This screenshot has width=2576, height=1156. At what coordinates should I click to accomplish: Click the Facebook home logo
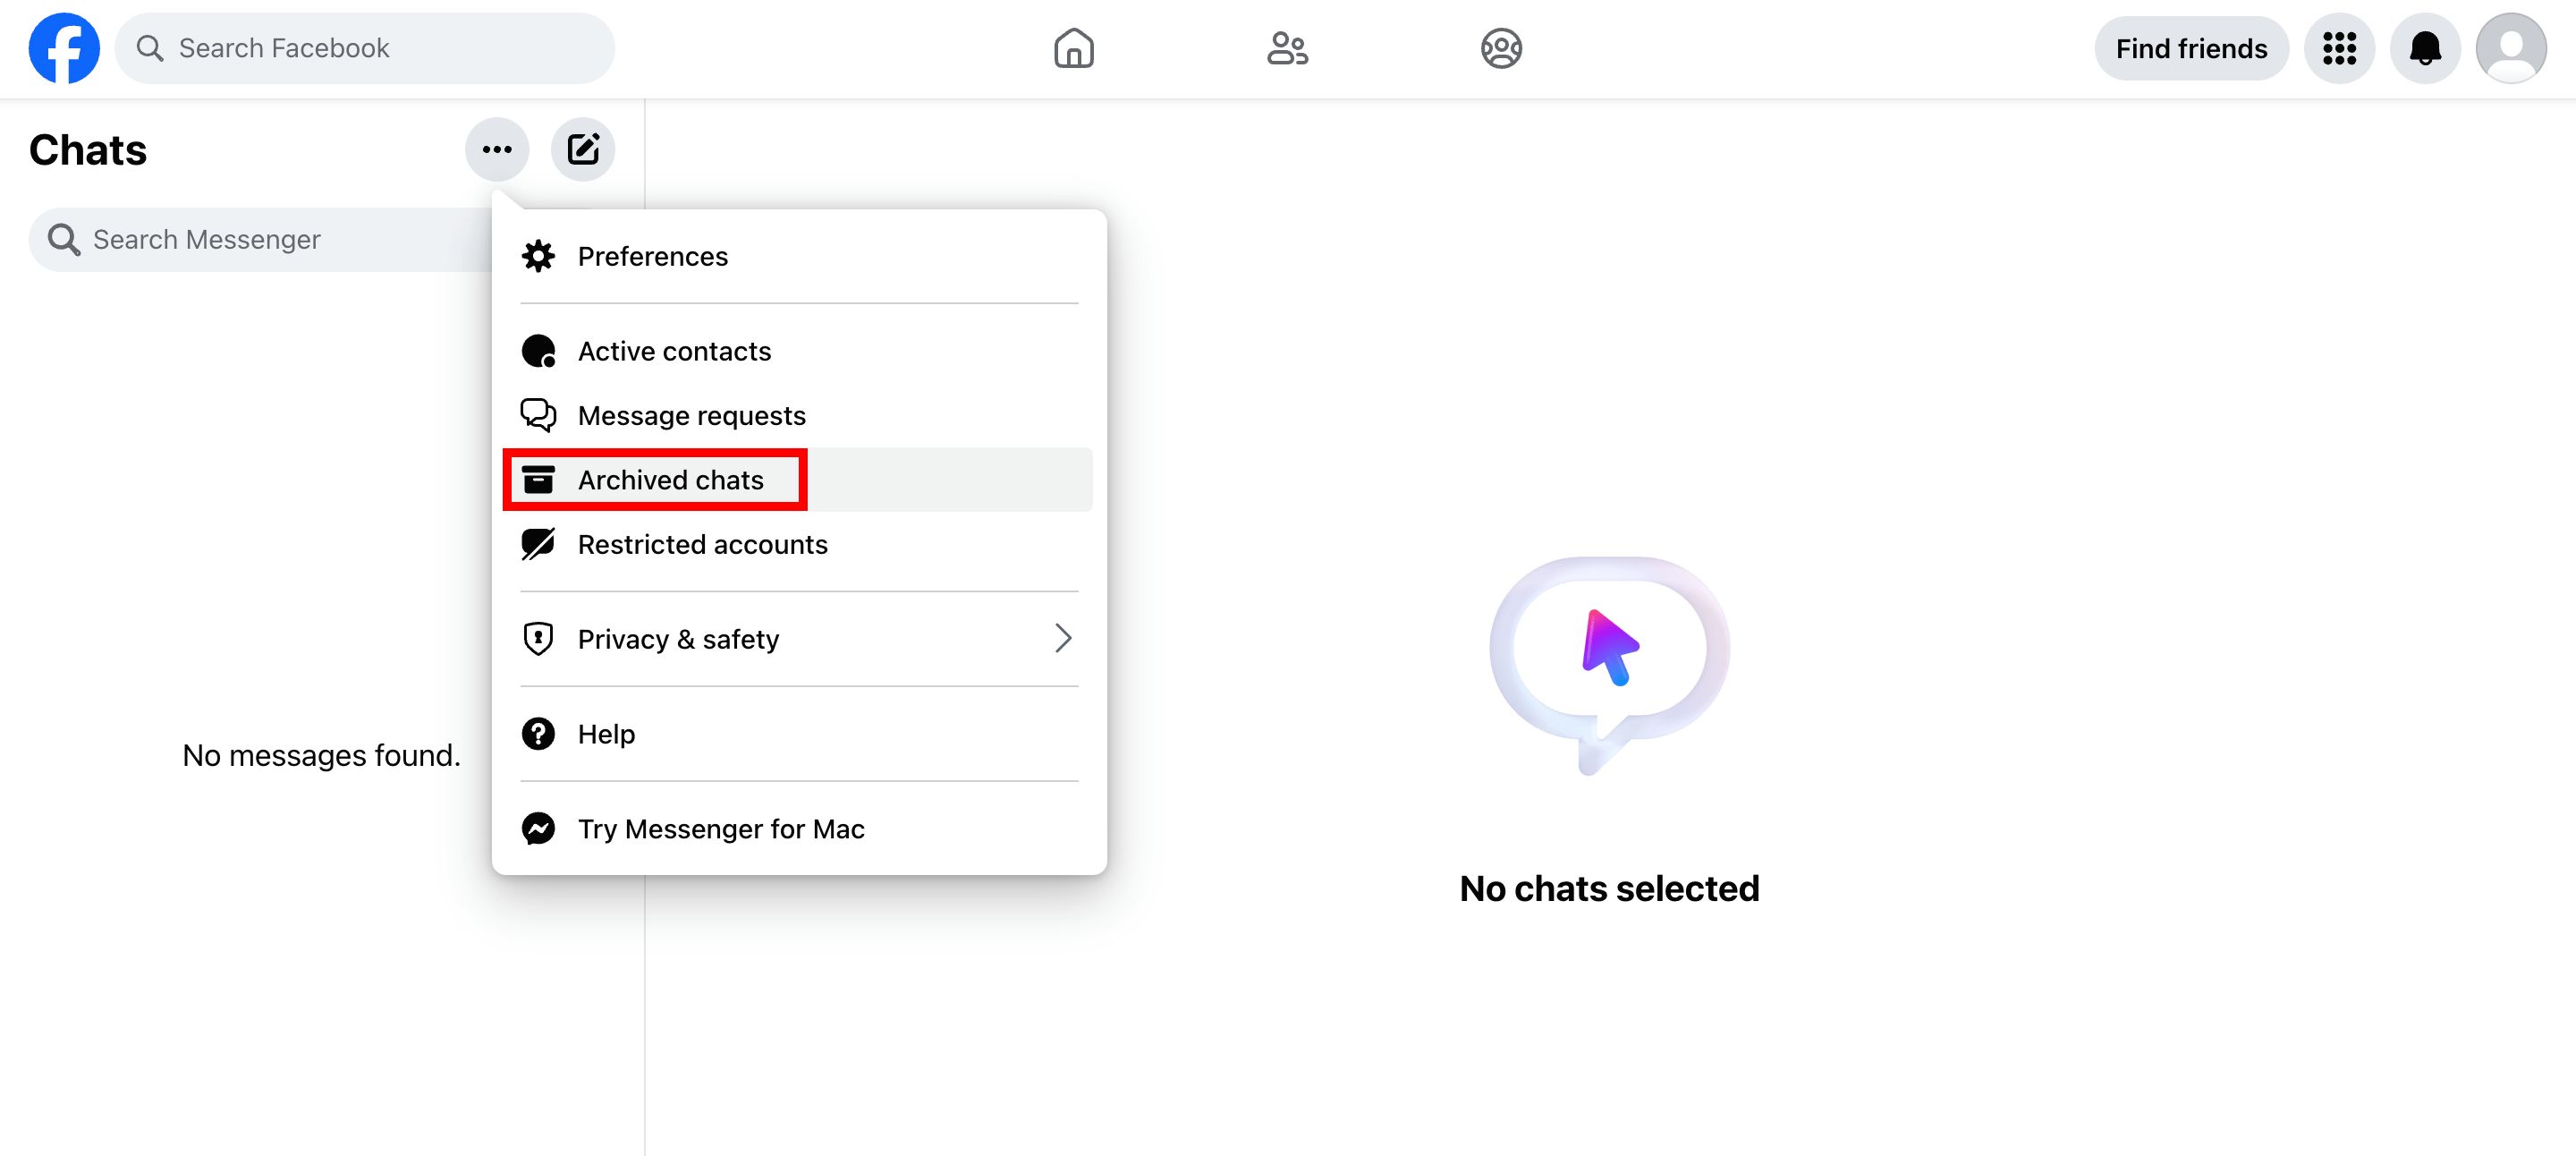point(64,47)
